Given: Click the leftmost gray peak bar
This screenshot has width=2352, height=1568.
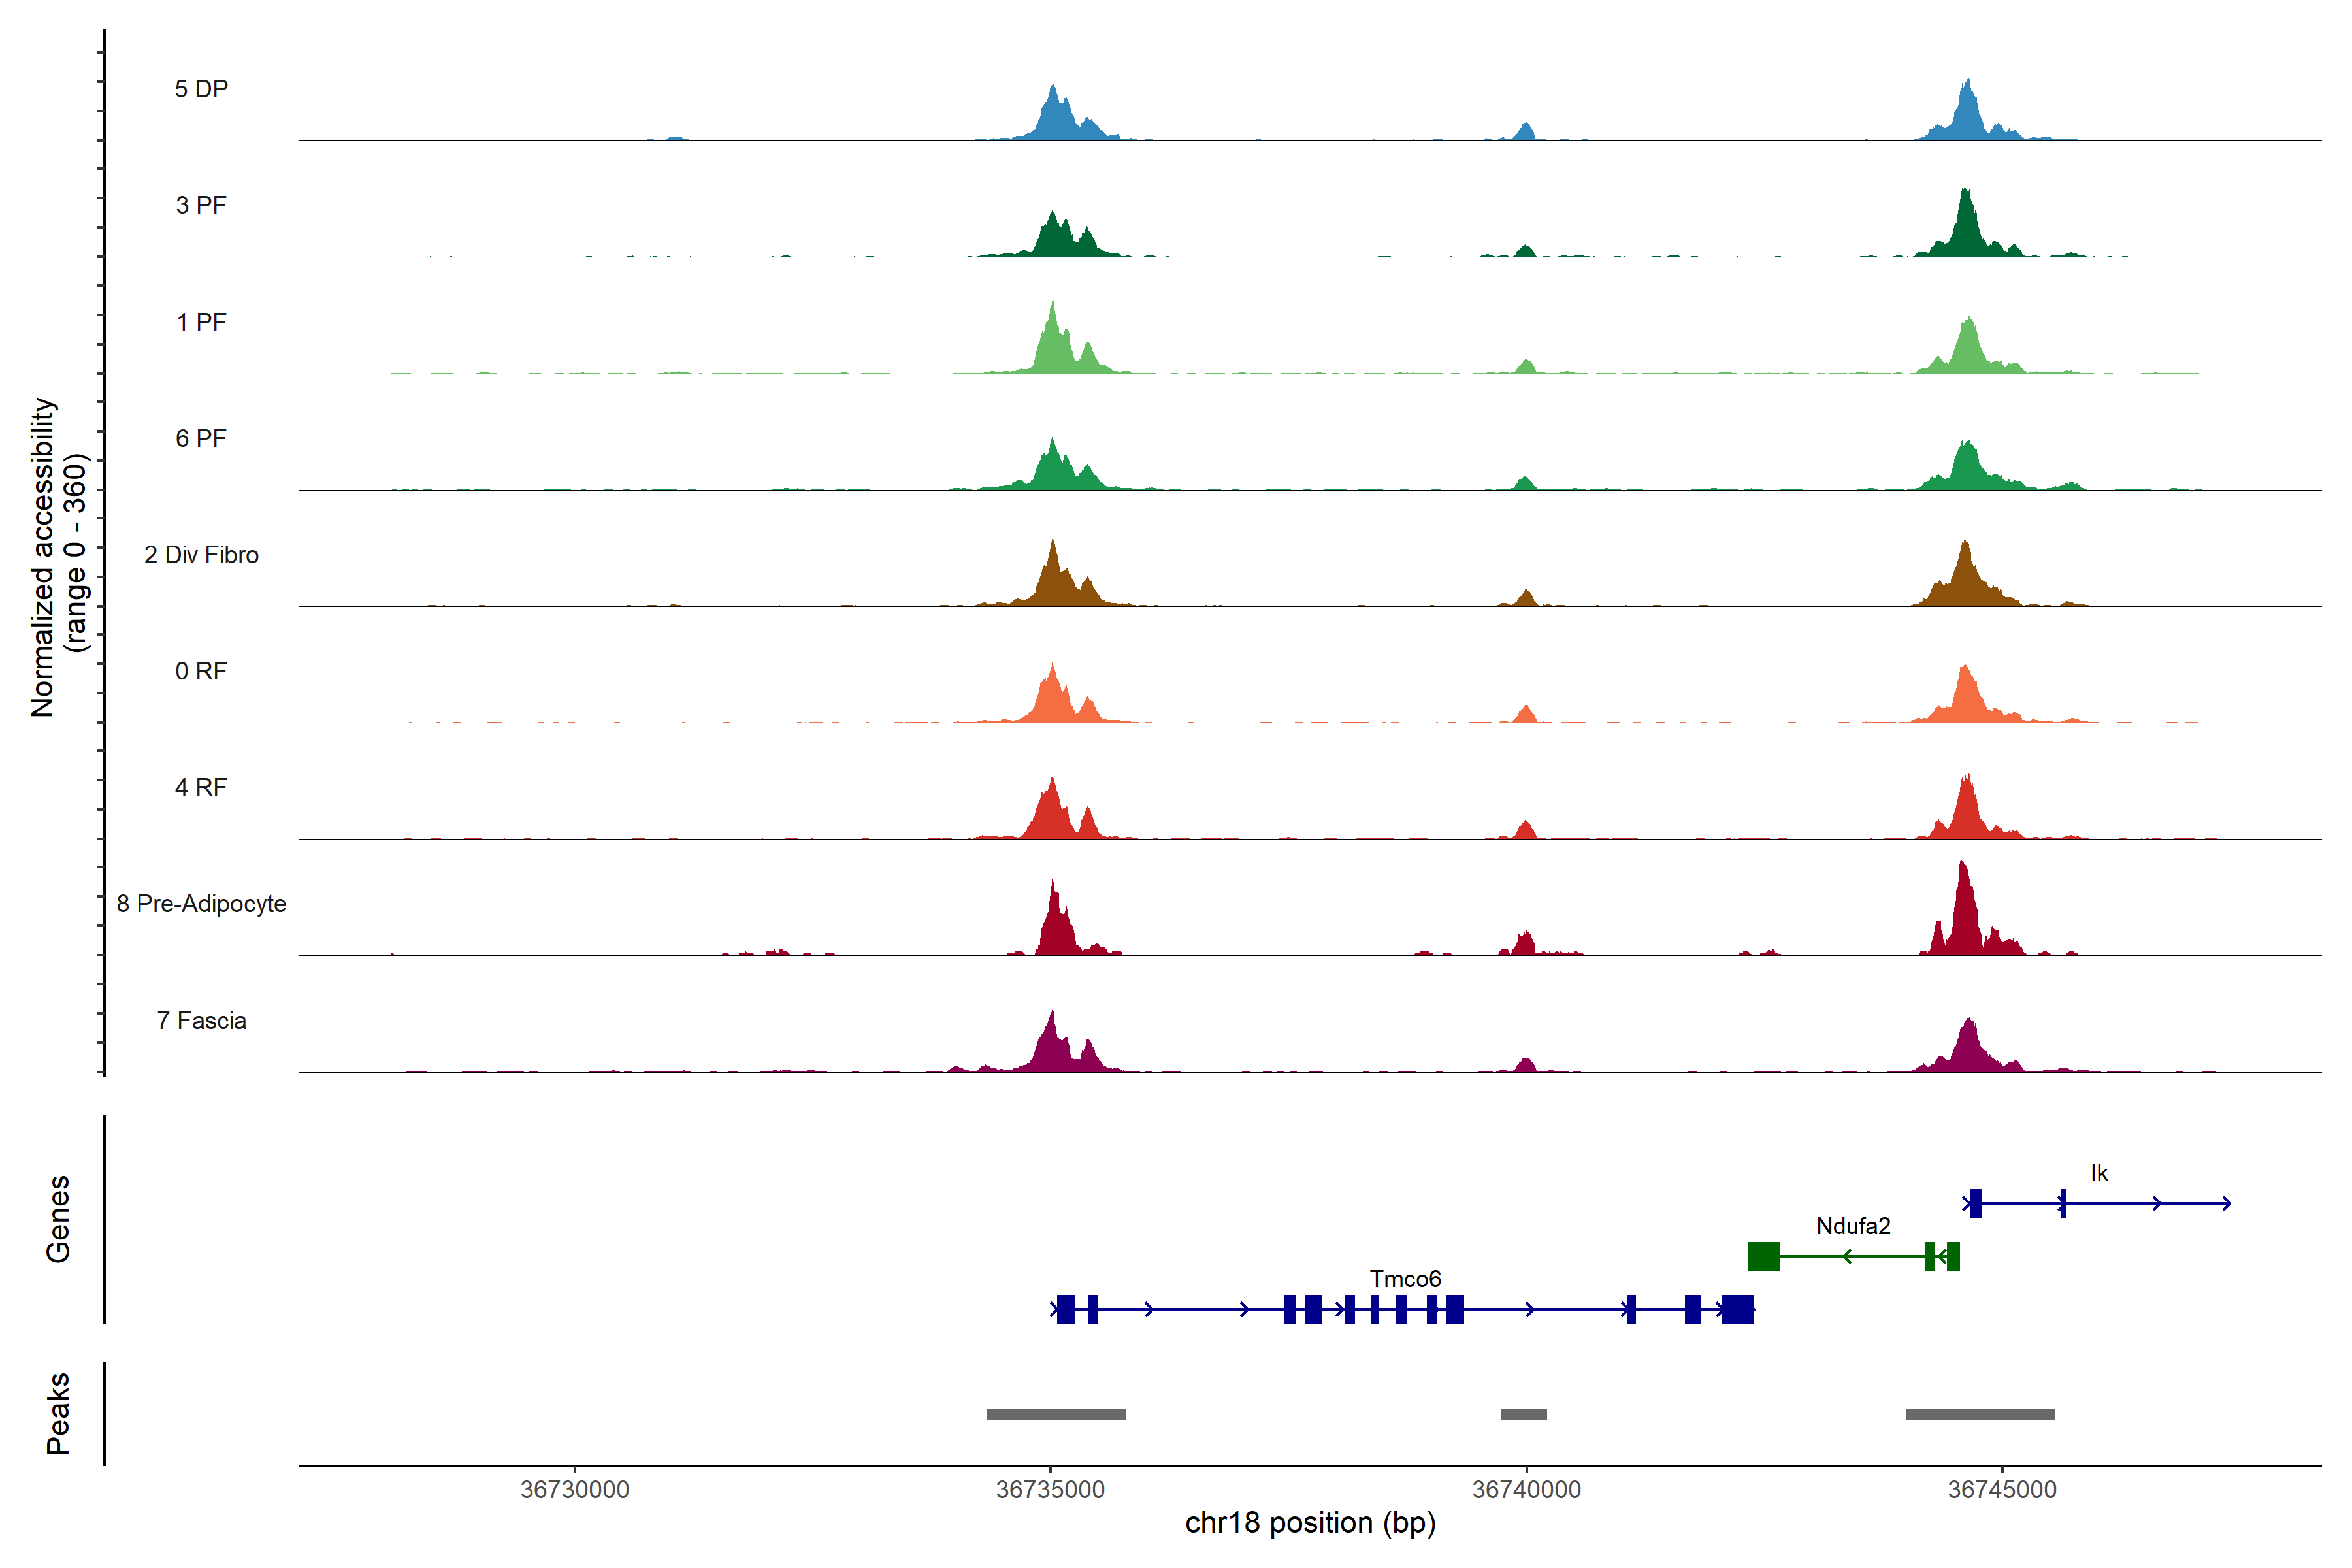Looking at the screenshot, I should pyautogui.click(x=1056, y=1414).
